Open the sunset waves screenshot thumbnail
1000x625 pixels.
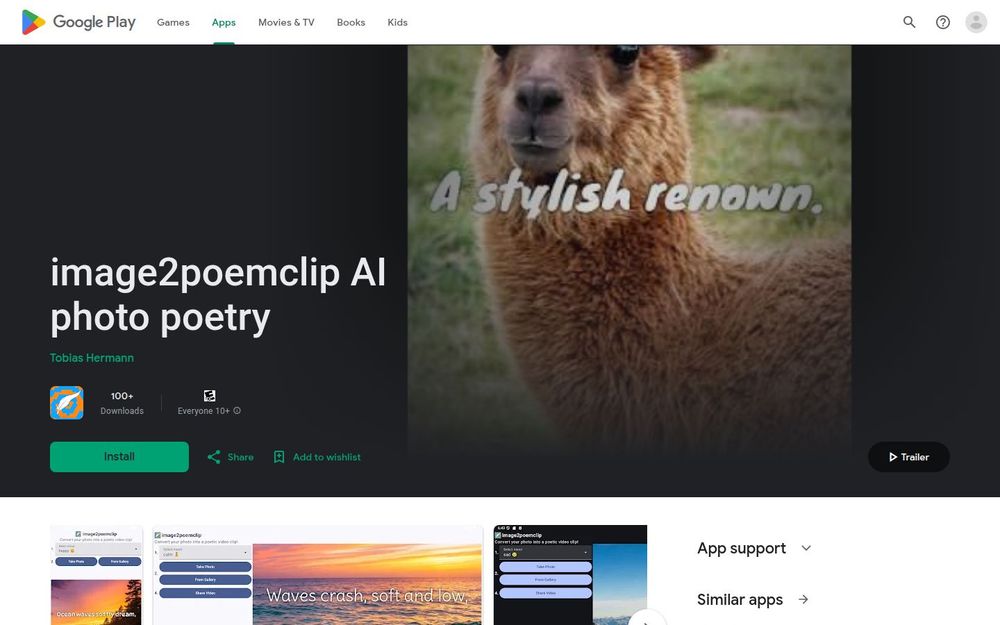318,575
